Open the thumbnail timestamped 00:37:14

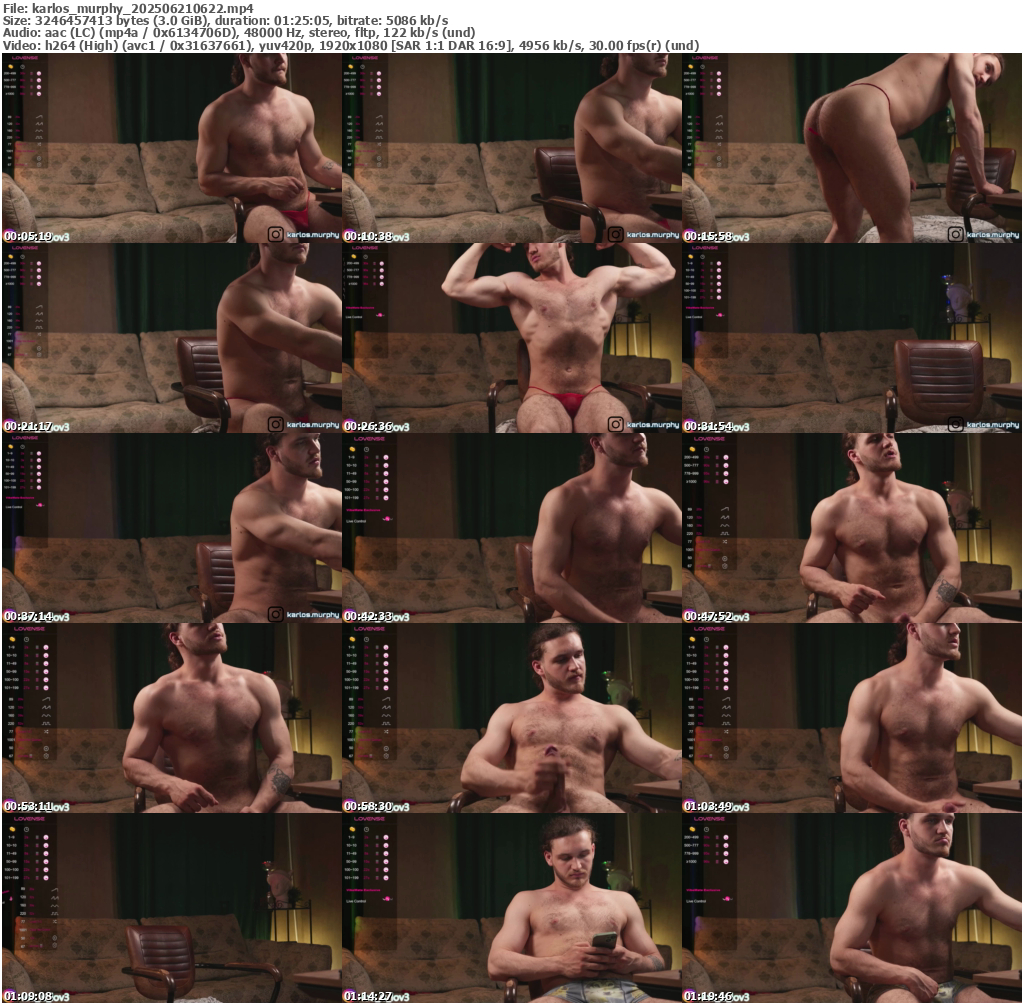click(171, 528)
